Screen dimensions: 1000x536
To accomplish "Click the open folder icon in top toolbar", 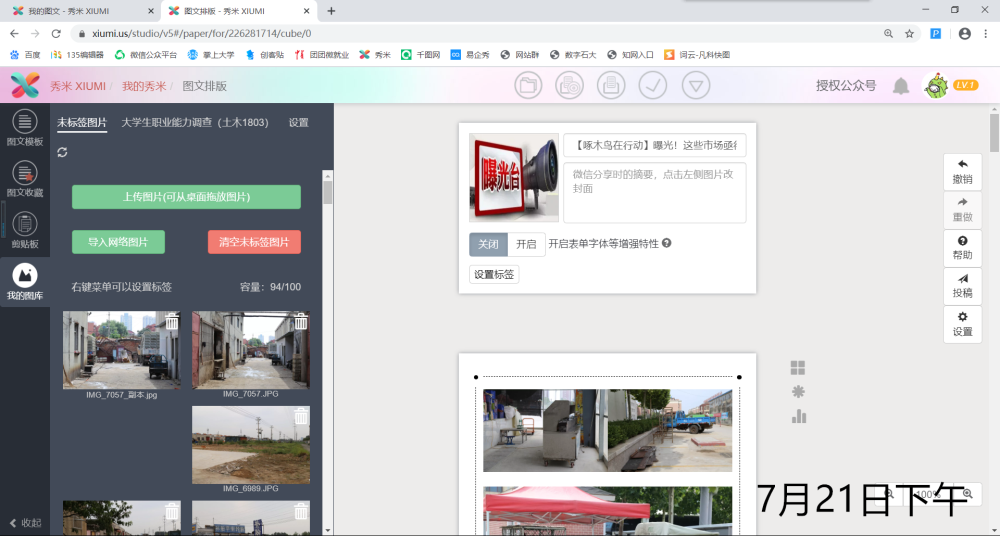I will pos(528,86).
